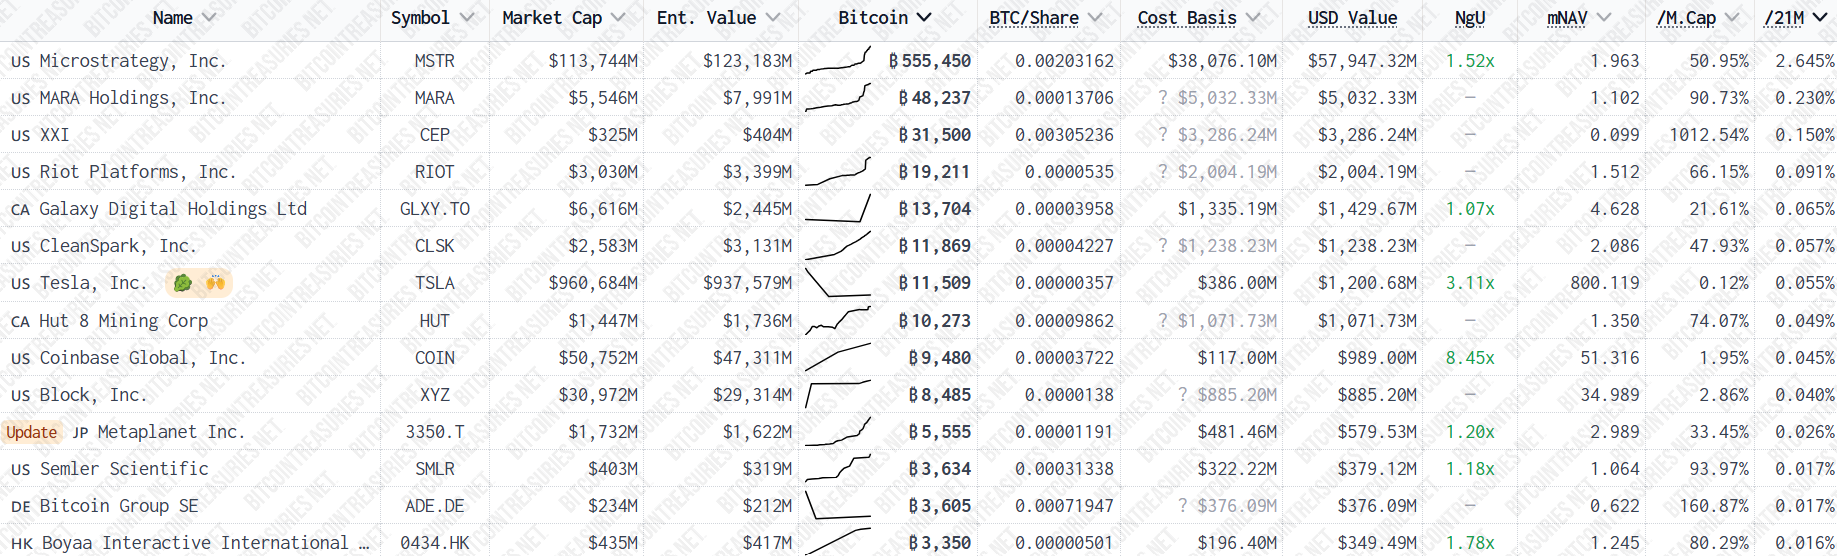Open the Bitcoin column sort dropdown
The image size is (1837, 556).
pos(924,18)
